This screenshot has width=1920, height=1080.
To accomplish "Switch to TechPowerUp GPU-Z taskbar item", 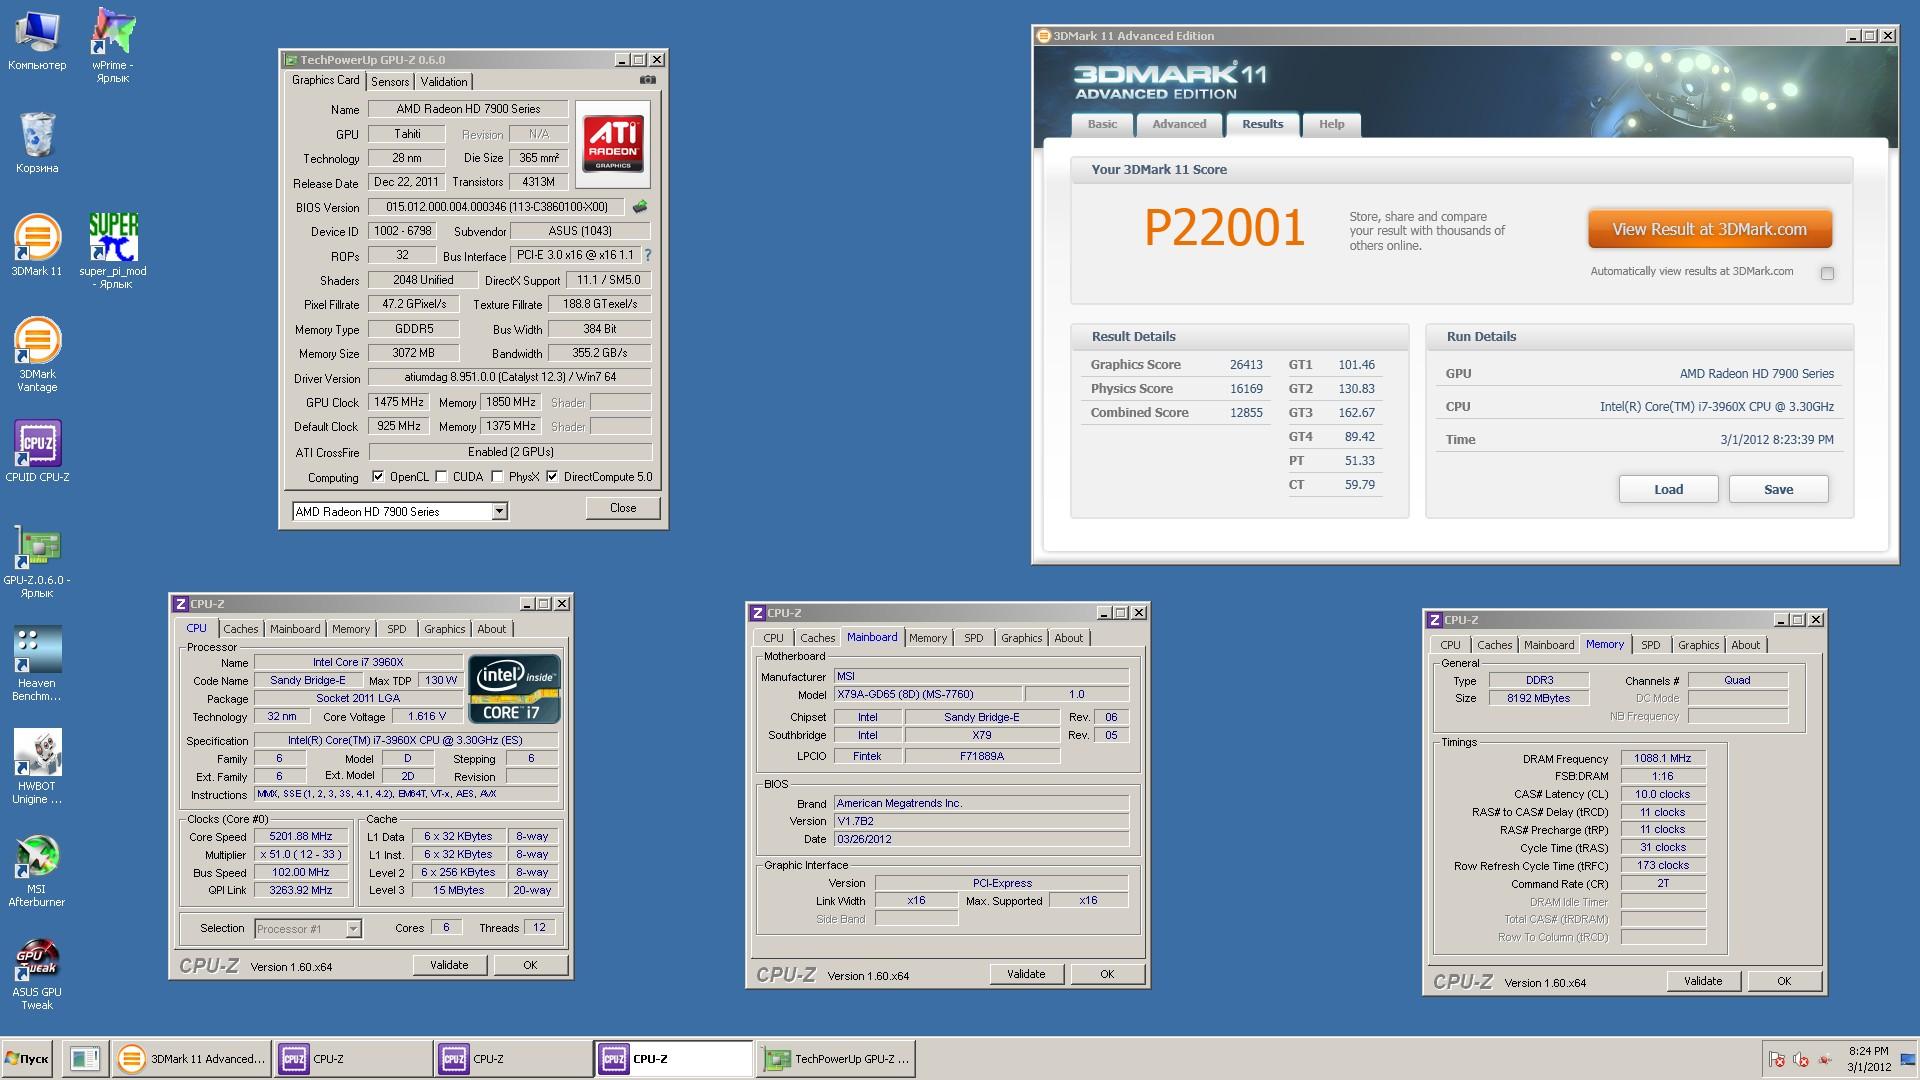I will (x=837, y=1059).
